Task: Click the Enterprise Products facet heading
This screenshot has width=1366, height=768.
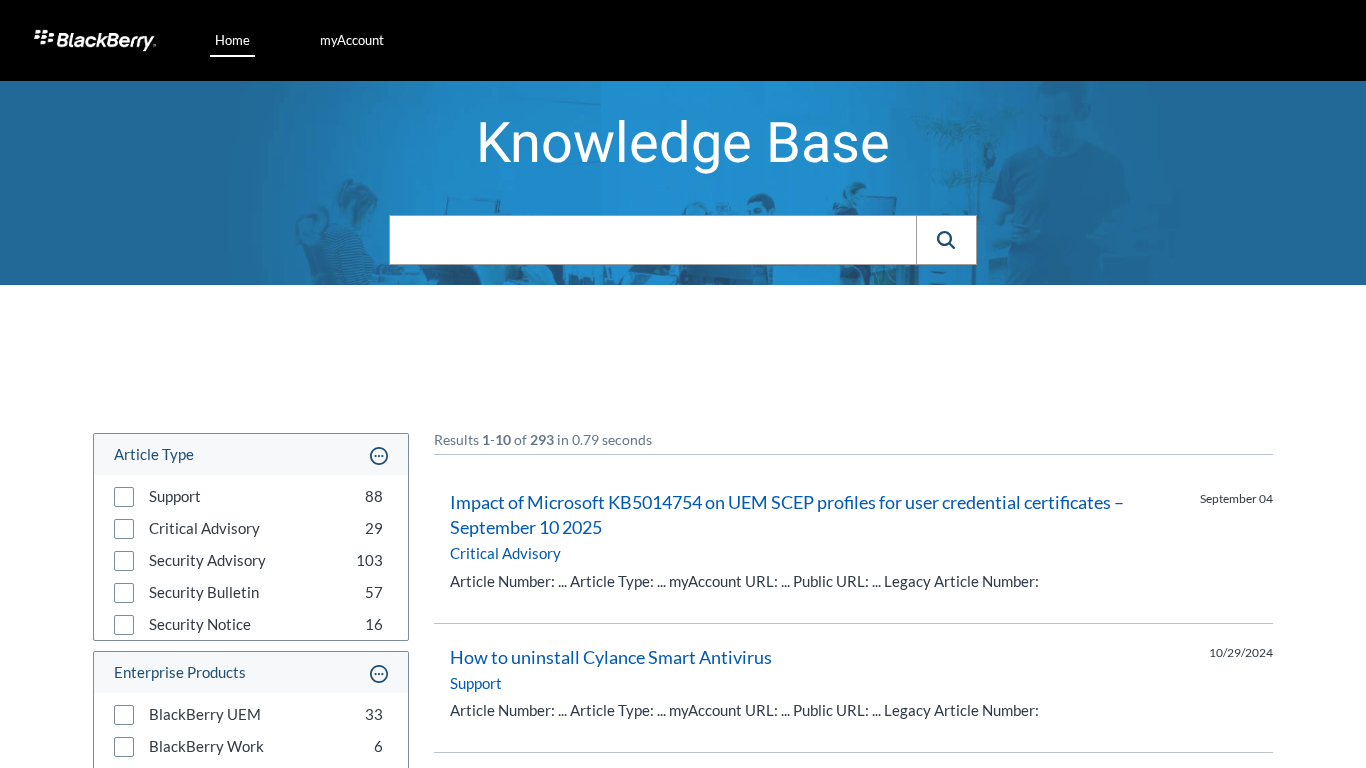Action: [x=180, y=673]
